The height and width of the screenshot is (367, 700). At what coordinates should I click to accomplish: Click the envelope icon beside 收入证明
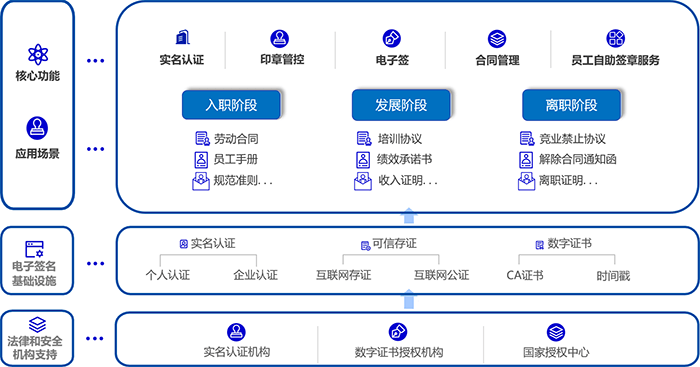click(363, 181)
